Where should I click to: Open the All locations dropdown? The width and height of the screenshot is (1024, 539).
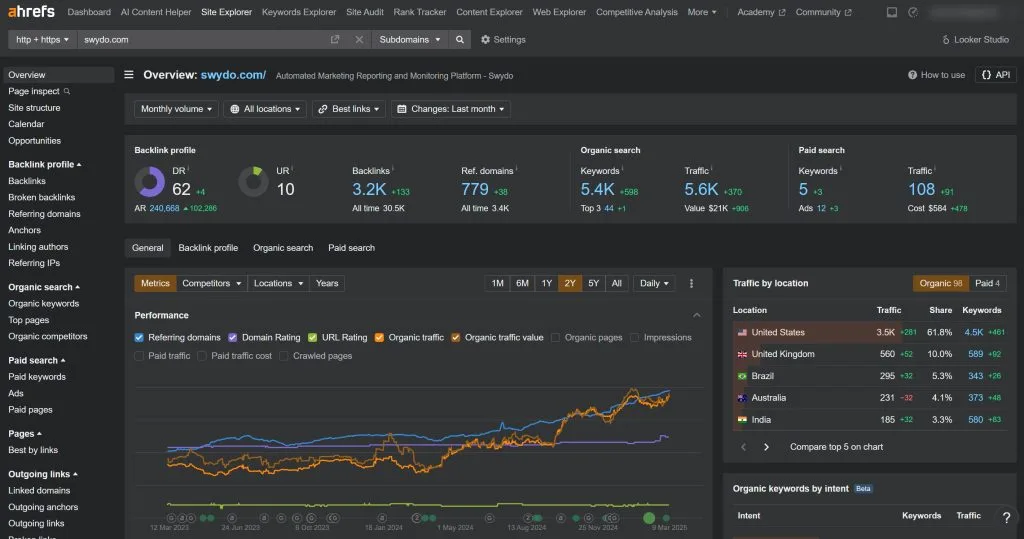[x=265, y=109]
